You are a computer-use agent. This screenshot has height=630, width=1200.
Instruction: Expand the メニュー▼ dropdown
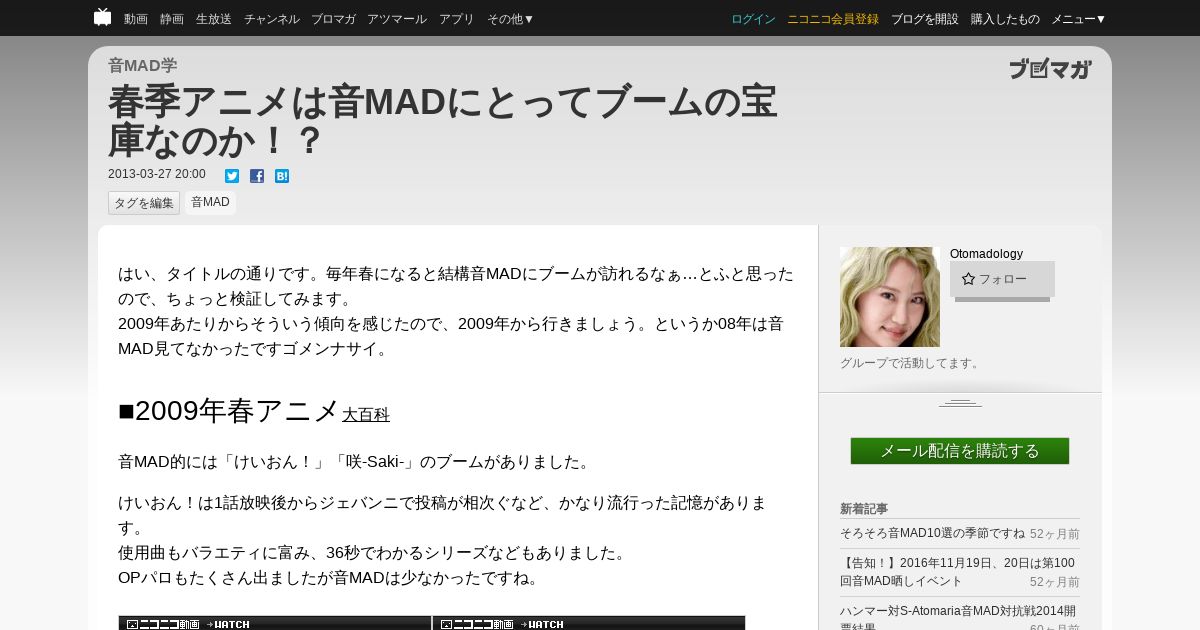[x=1079, y=19]
